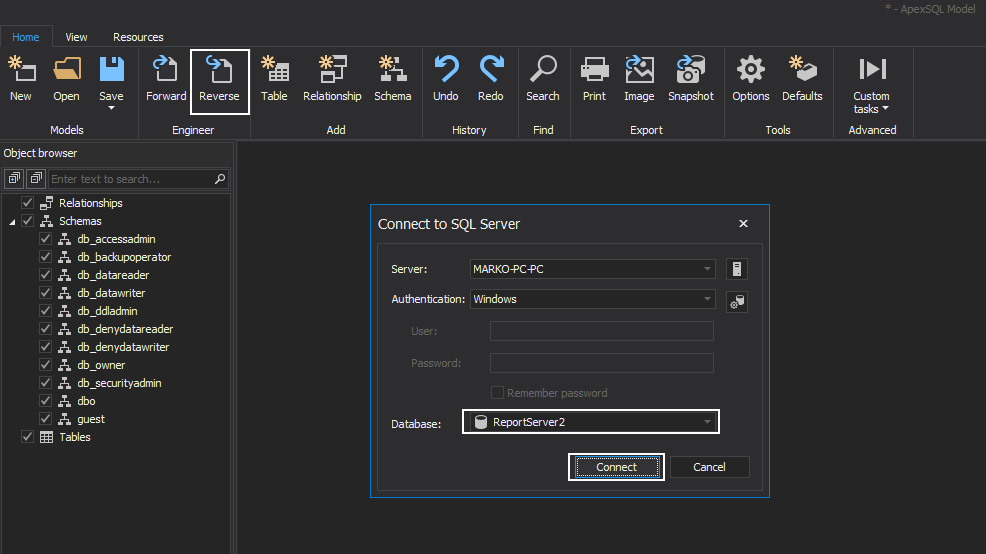Open an existing model file
This screenshot has height=554, width=986.
[x=67, y=79]
